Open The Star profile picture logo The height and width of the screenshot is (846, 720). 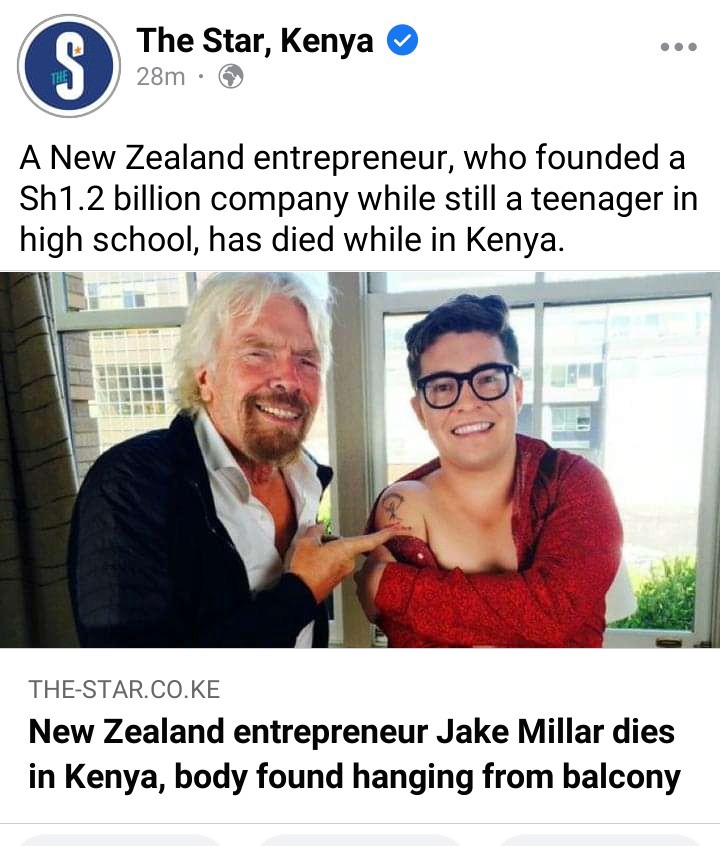pos(69,66)
